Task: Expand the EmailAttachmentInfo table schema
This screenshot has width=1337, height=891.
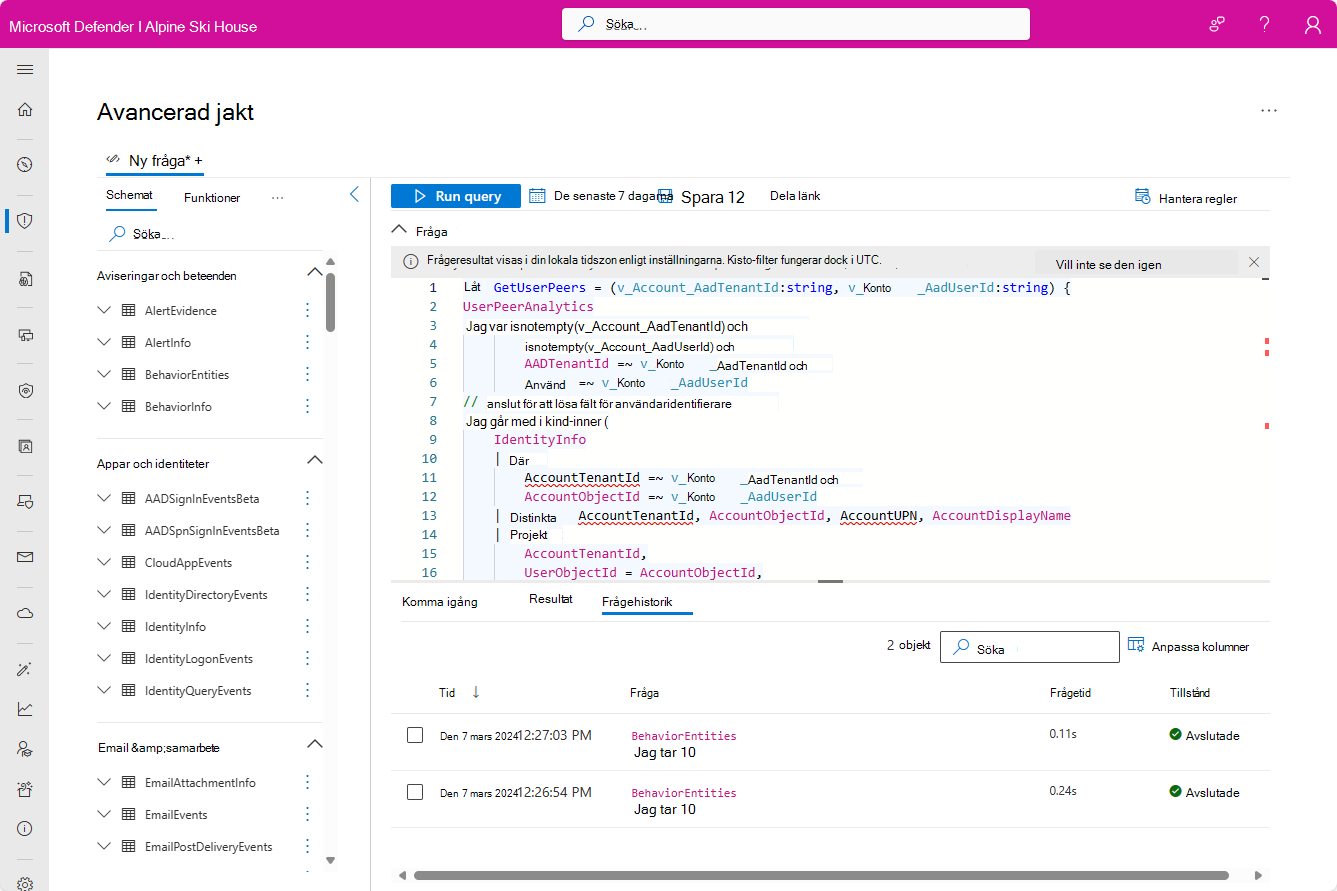Action: [105, 782]
